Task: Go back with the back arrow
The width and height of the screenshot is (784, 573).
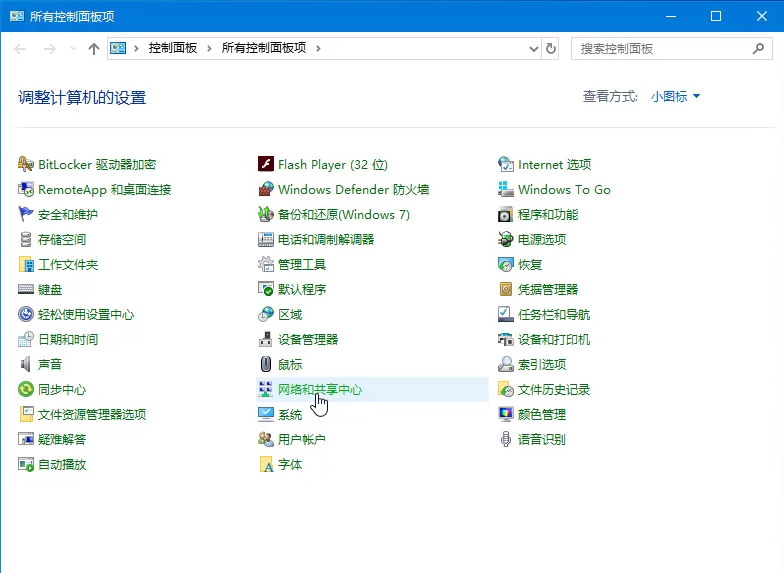Action: (x=20, y=48)
